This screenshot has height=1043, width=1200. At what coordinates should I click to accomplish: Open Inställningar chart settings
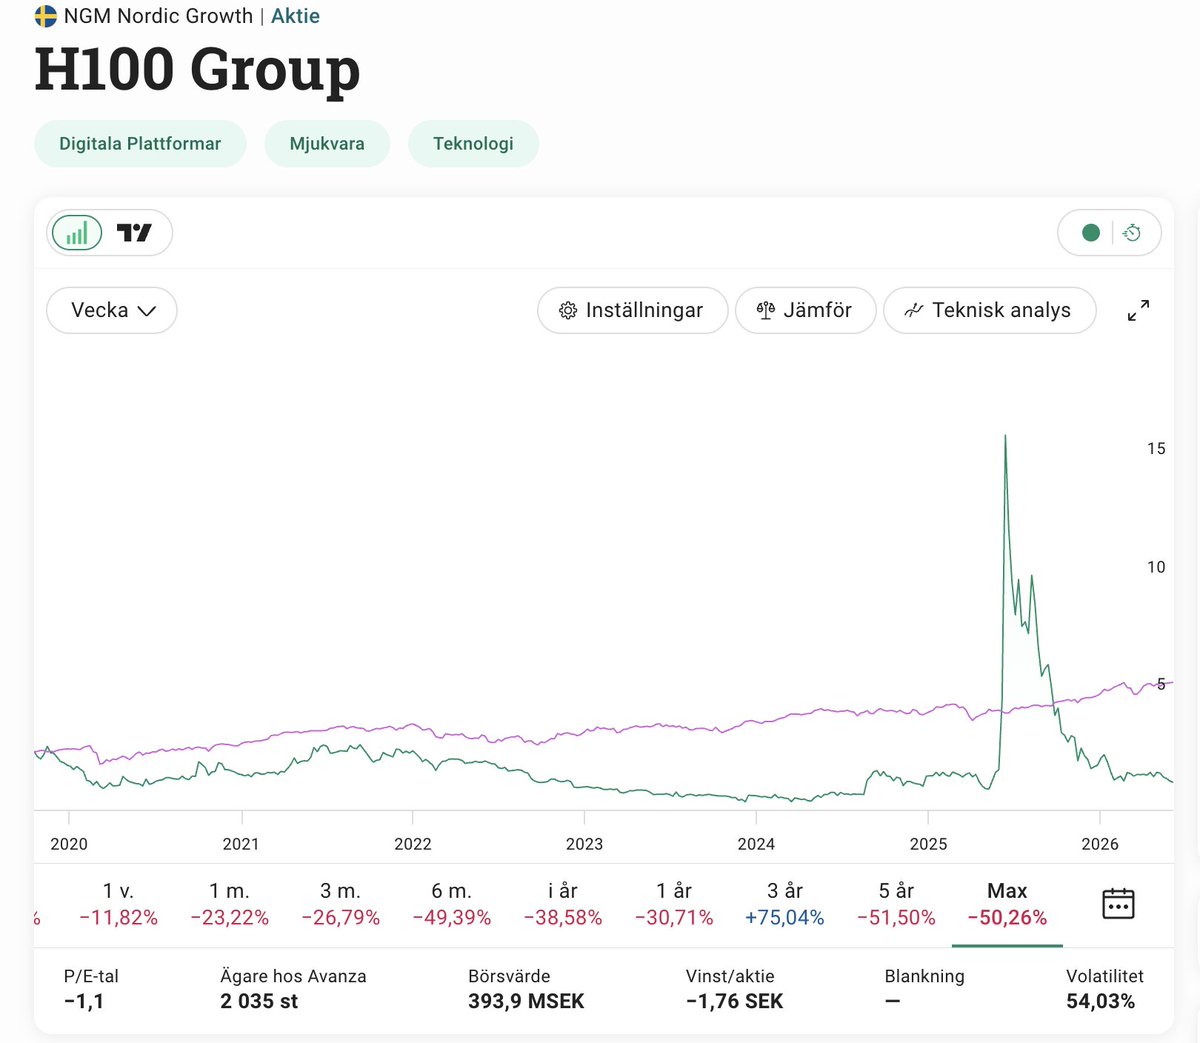tap(632, 310)
